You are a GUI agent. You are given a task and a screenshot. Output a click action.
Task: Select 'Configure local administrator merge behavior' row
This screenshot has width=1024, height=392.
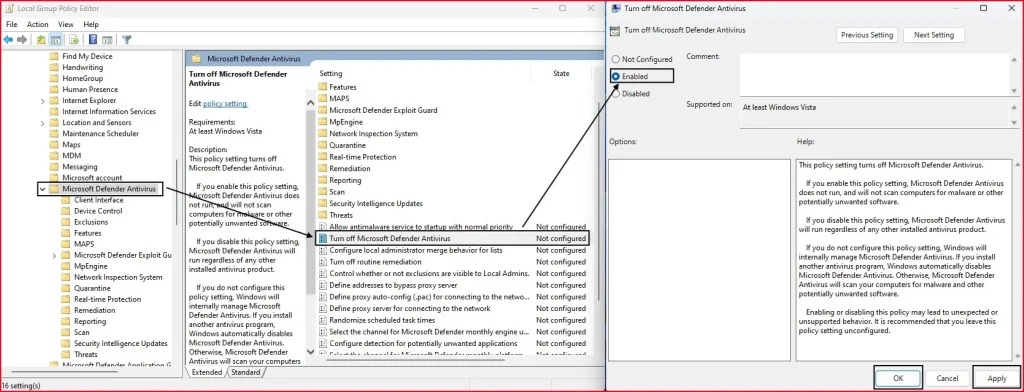452,250
